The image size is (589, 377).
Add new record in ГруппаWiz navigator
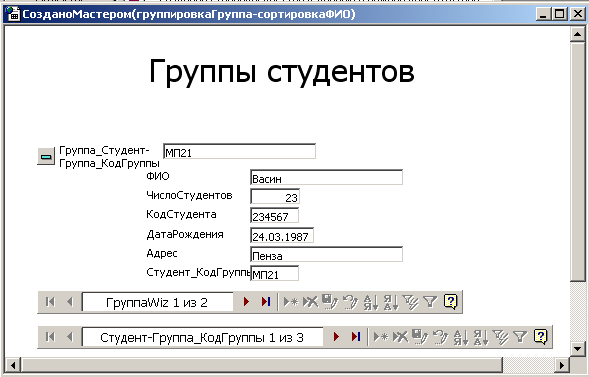coord(291,302)
